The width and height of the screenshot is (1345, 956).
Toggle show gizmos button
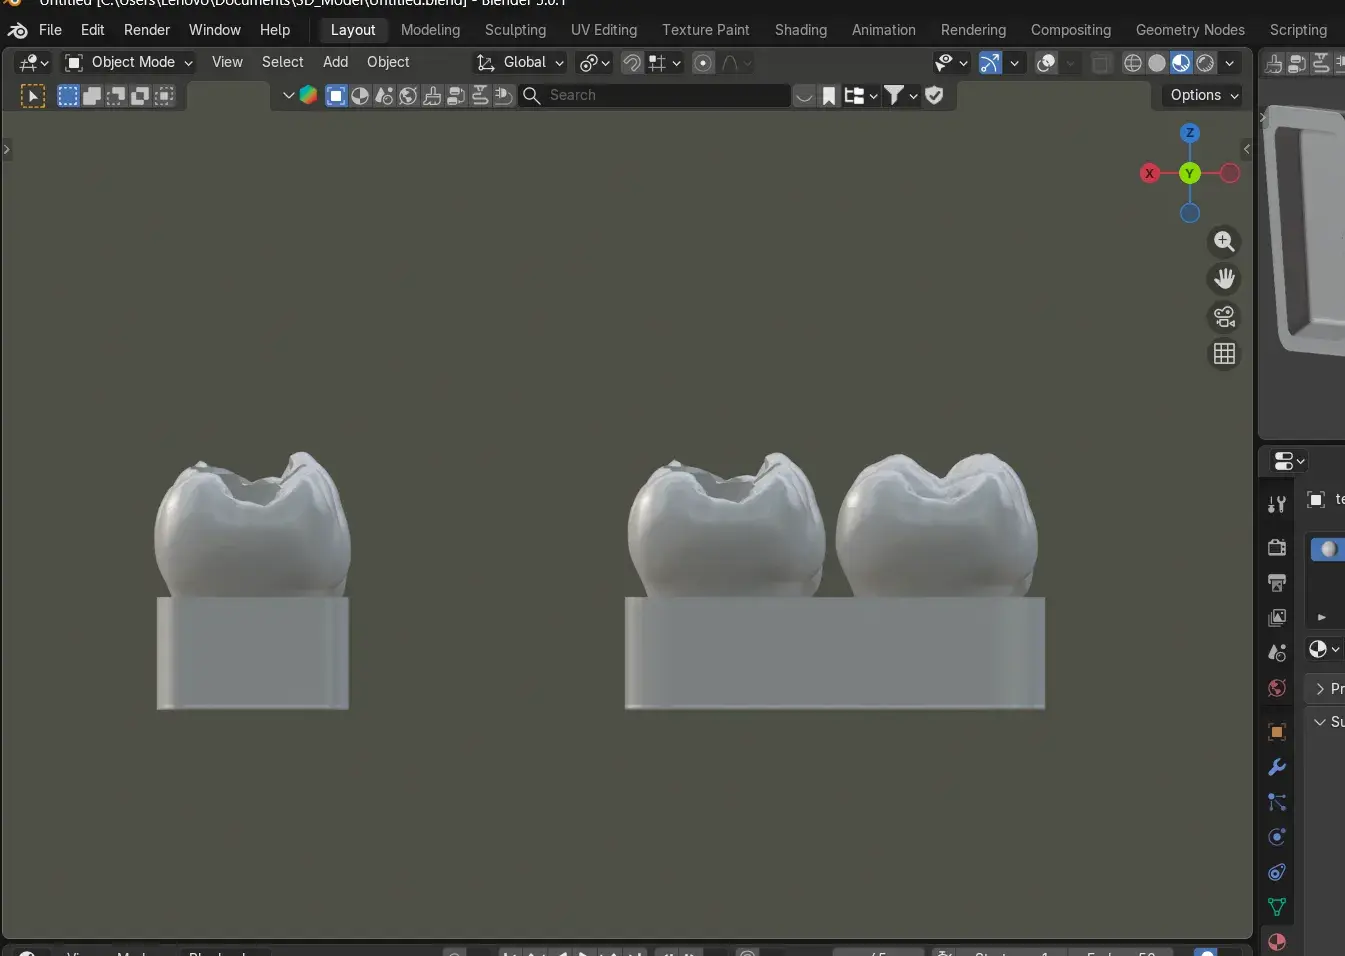990,63
